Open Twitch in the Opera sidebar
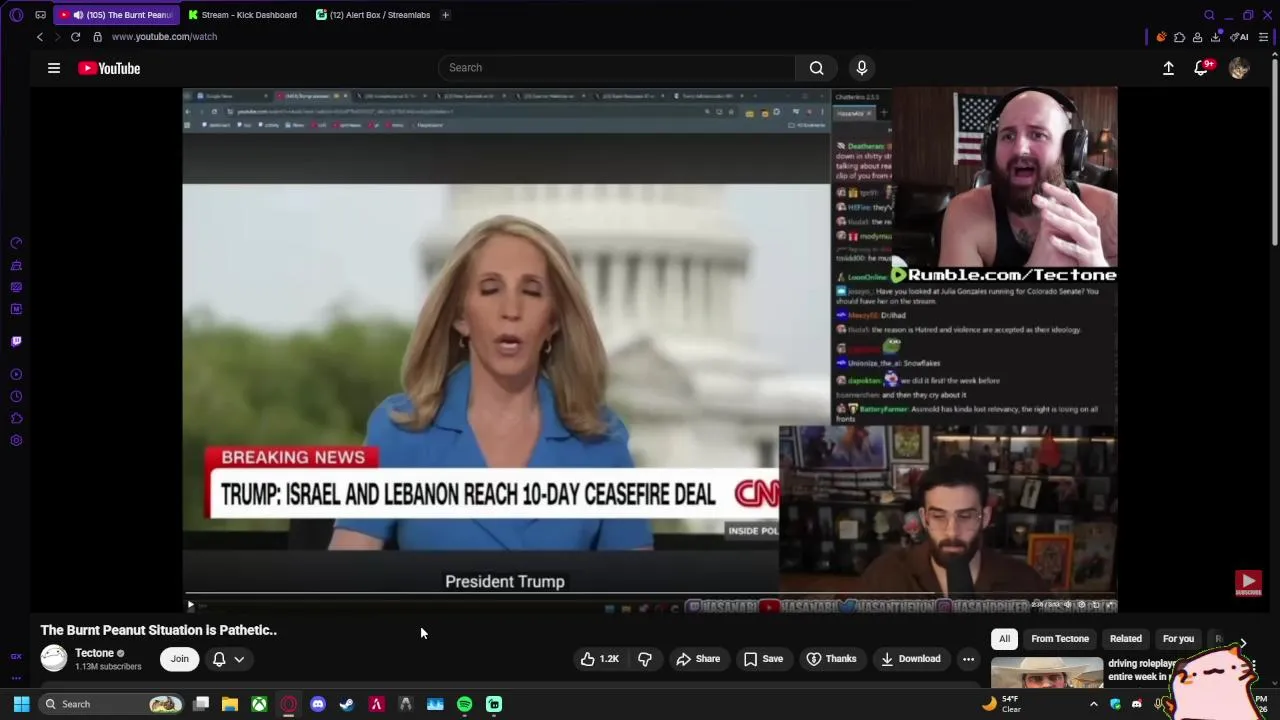1280x720 pixels. coord(16,341)
